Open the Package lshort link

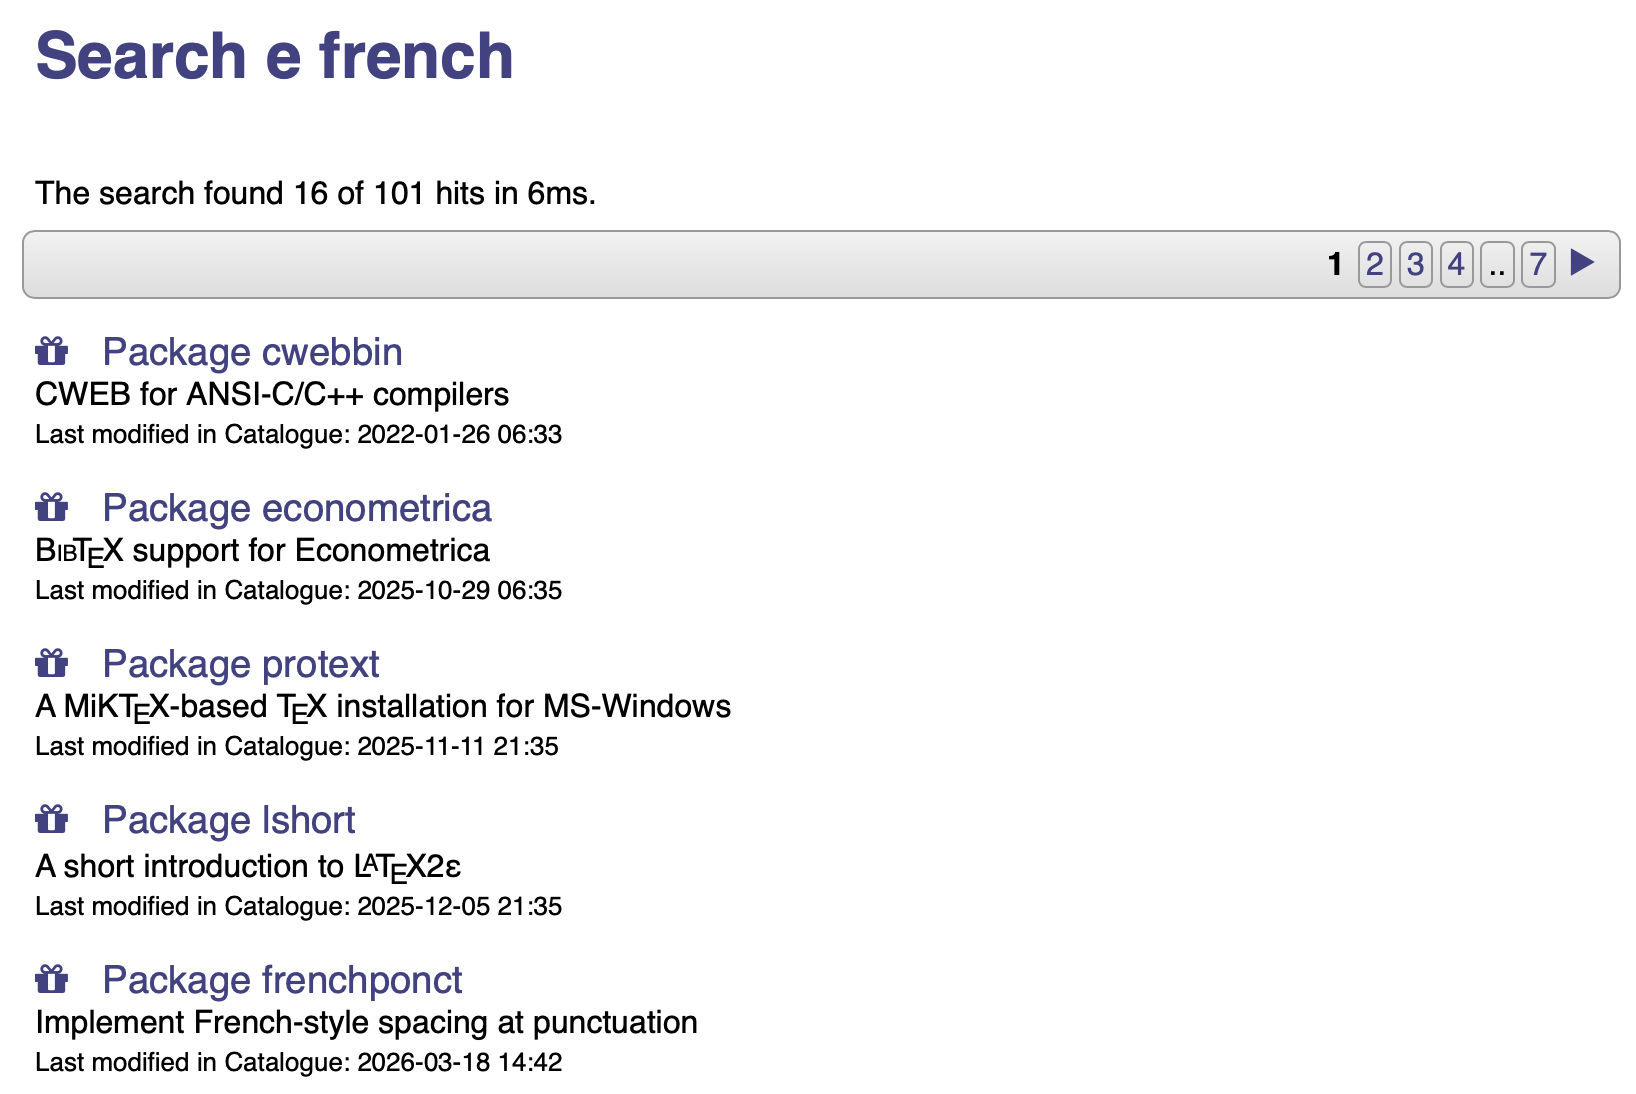[229, 820]
